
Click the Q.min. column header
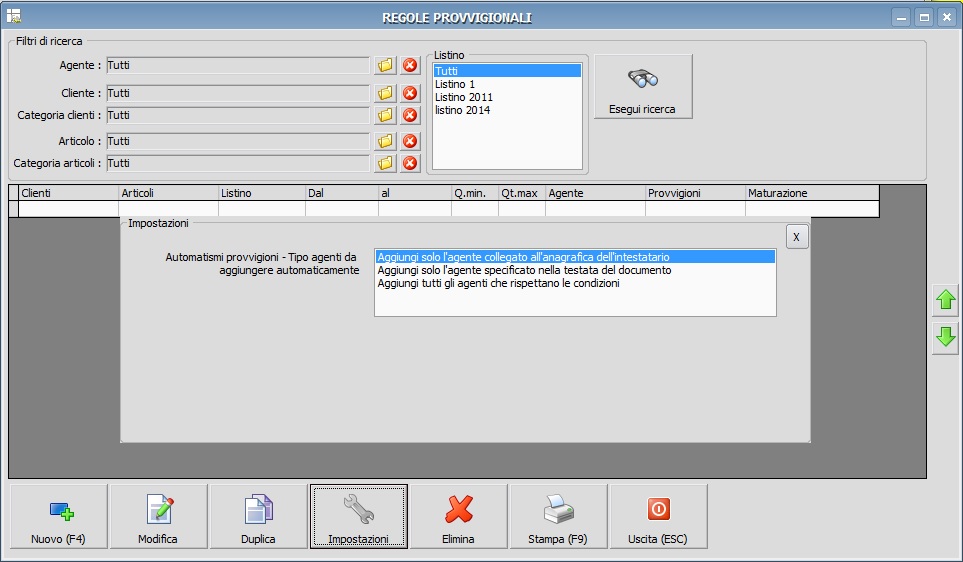[x=475, y=193]
